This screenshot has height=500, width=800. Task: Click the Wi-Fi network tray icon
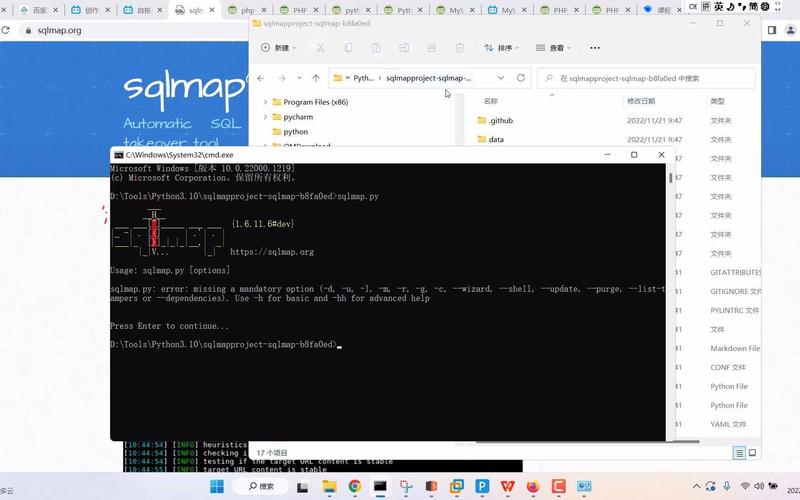(x=745, y=486)
